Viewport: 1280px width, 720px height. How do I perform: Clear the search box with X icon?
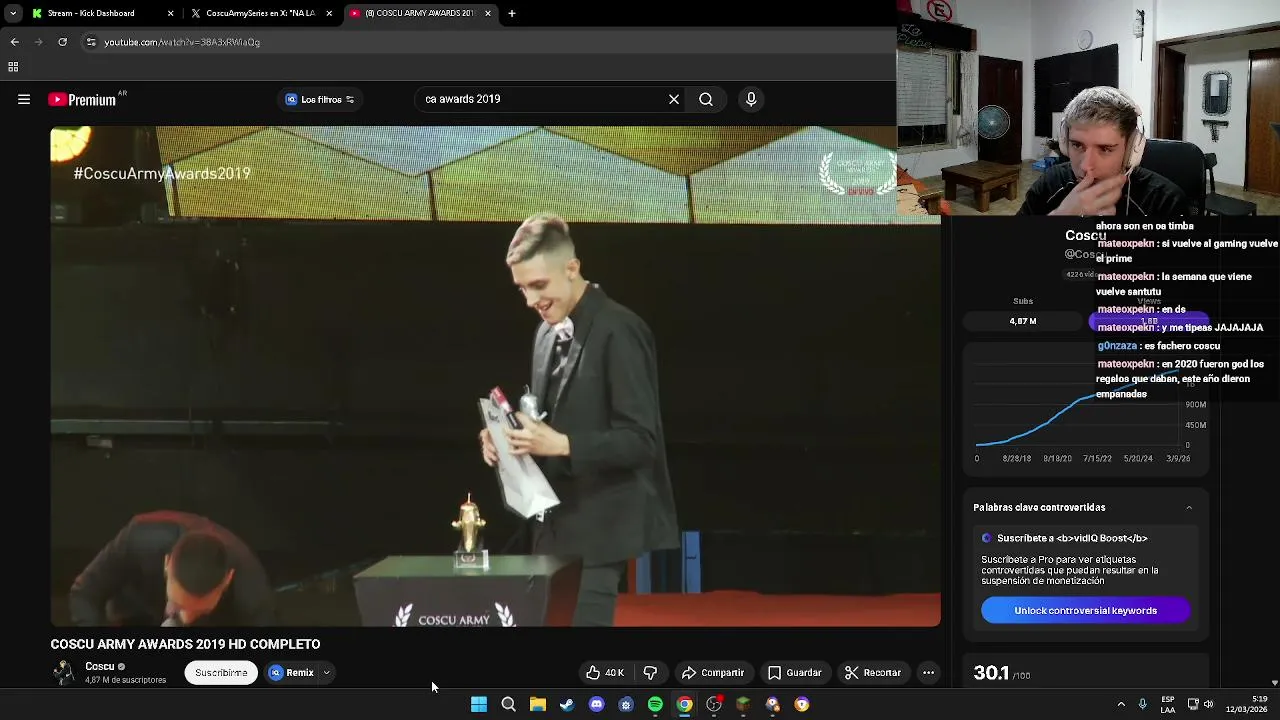point(674,99)
